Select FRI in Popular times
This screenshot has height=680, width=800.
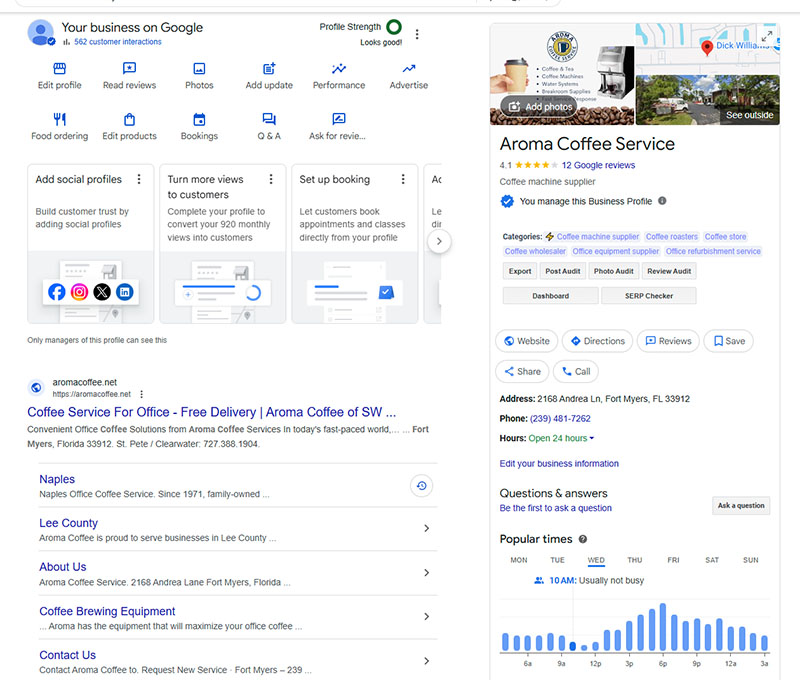[673, 560]
